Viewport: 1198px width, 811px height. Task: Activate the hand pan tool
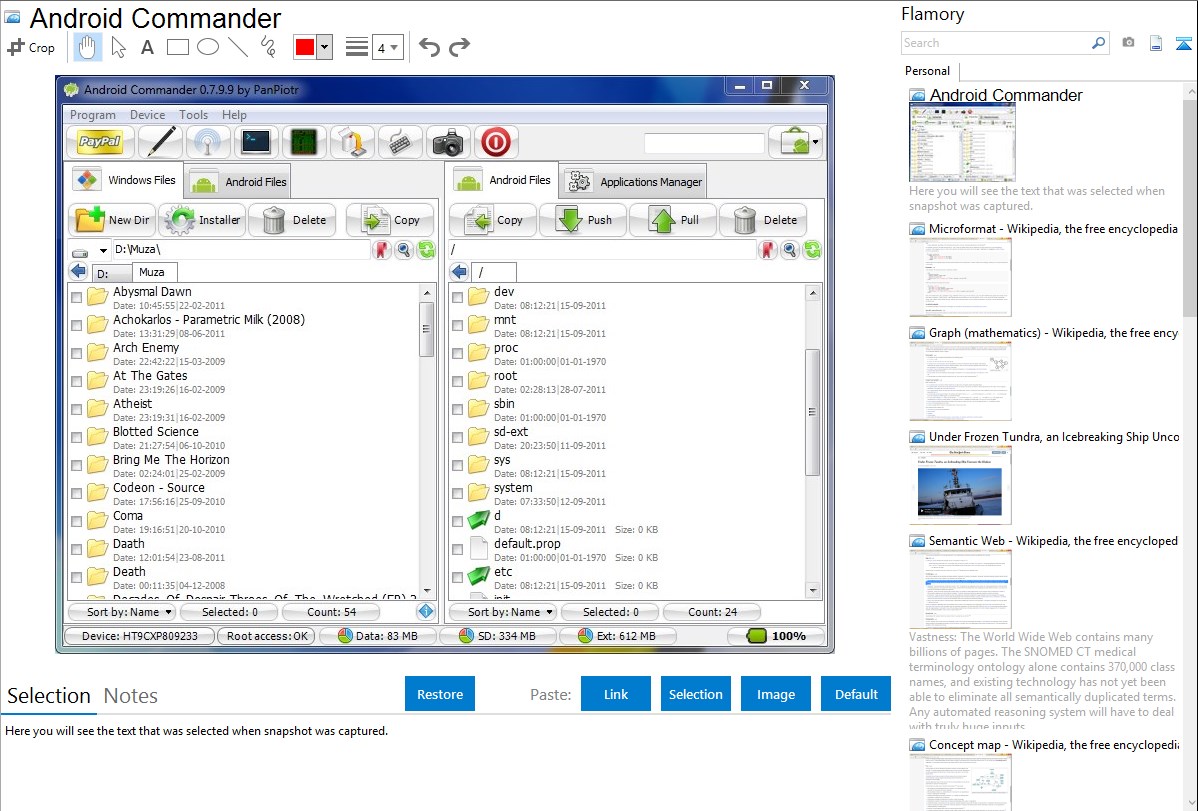click(x=87, y=47)
